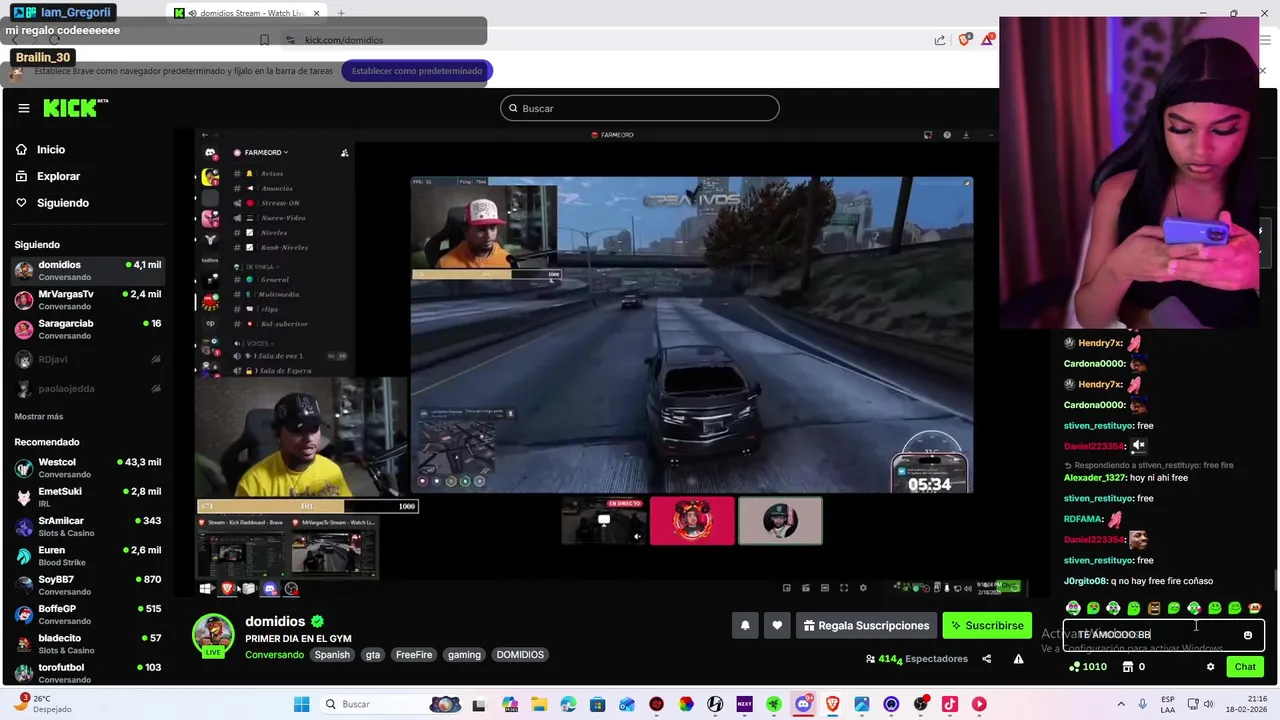
Task: Open the emoji picker in chat box
Action: coord(1247,635)
